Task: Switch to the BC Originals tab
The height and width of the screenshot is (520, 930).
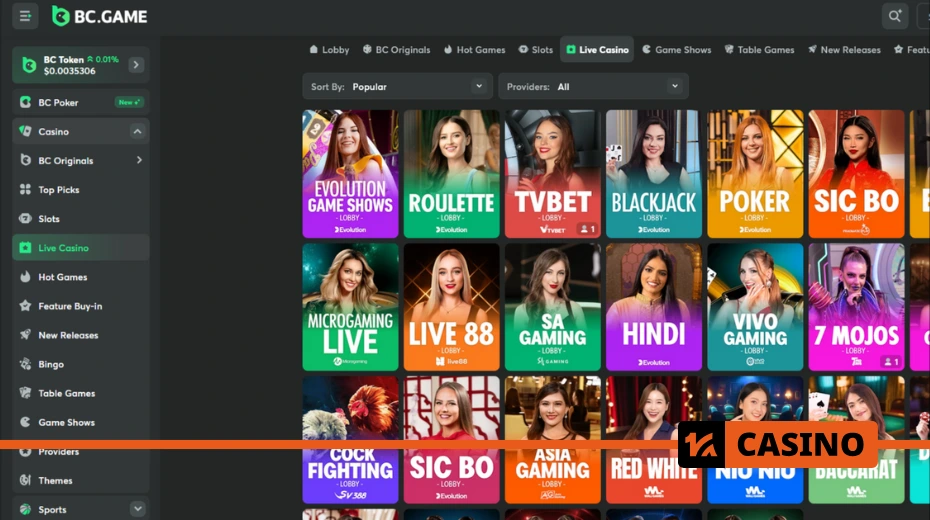Action: click(x=396, y=50)
